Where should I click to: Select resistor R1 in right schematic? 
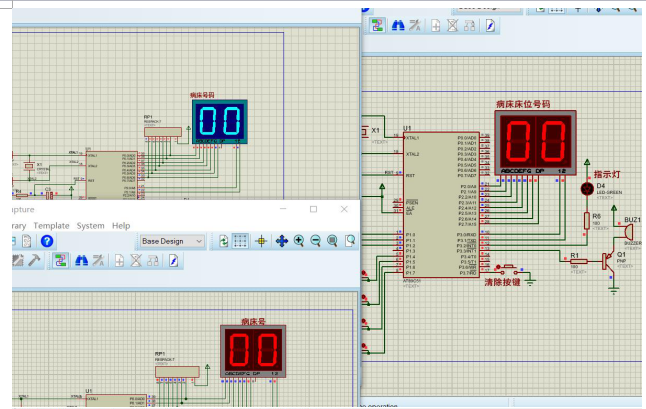[x=578, y=261]
